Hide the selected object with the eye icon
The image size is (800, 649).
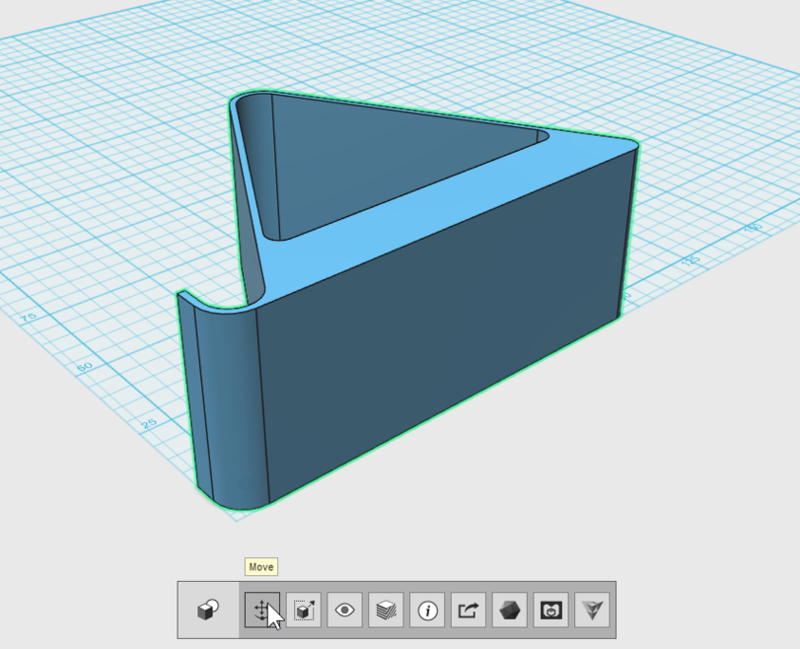[x=345, y=611]
